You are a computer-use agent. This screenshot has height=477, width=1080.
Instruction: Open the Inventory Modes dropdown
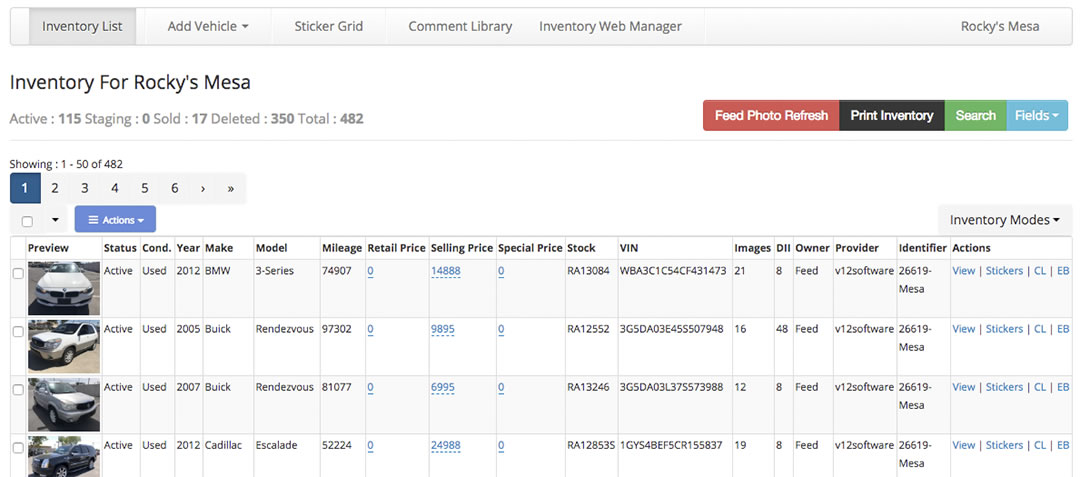1004,220
